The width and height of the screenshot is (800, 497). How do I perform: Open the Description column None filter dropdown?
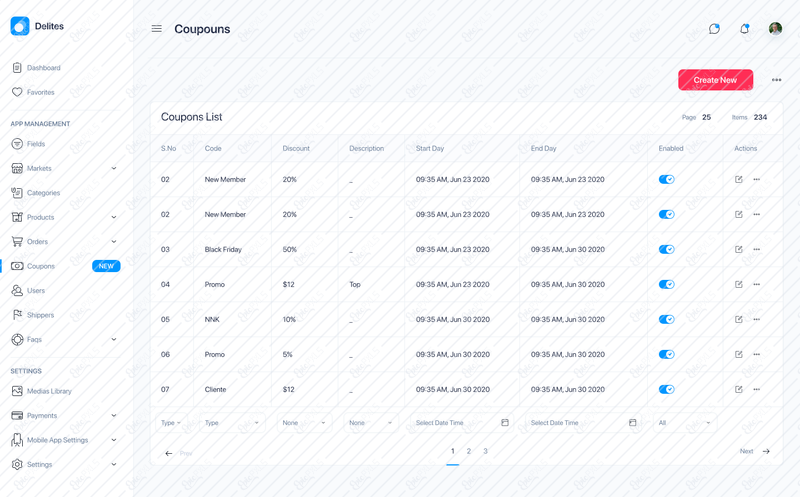tap(371, 423)
